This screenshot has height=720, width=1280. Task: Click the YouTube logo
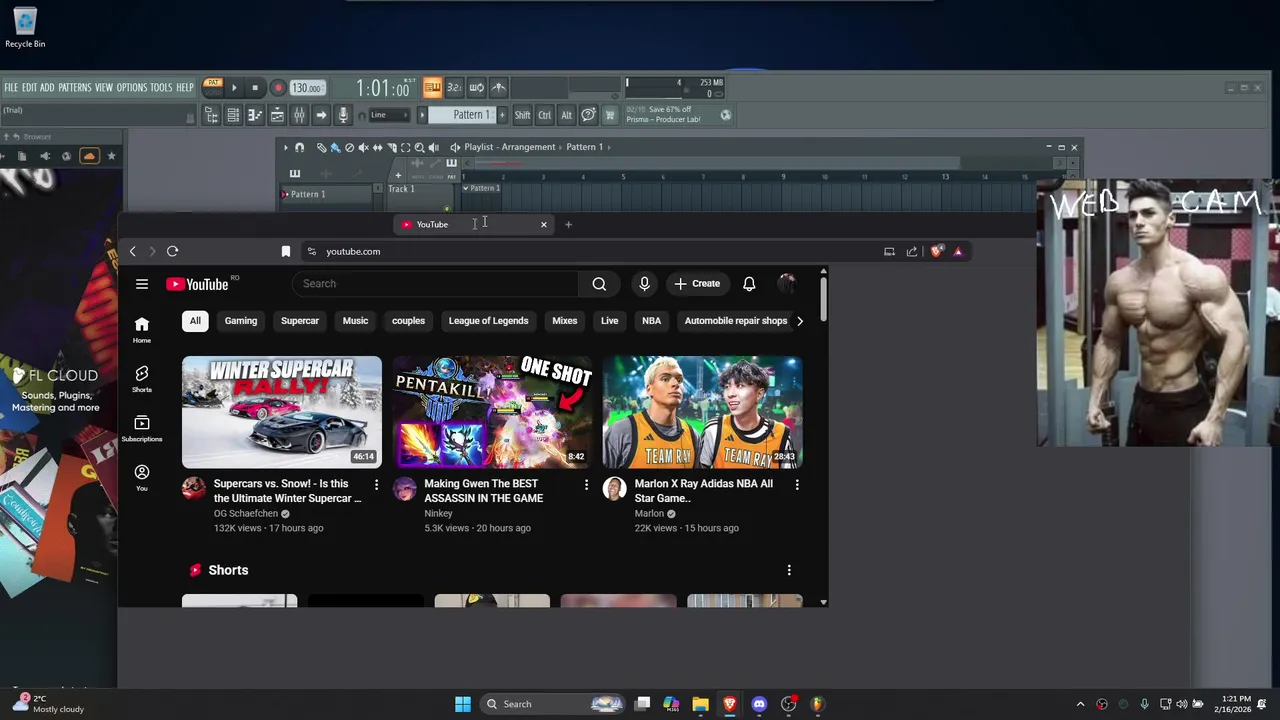click(x=198, y=284)
